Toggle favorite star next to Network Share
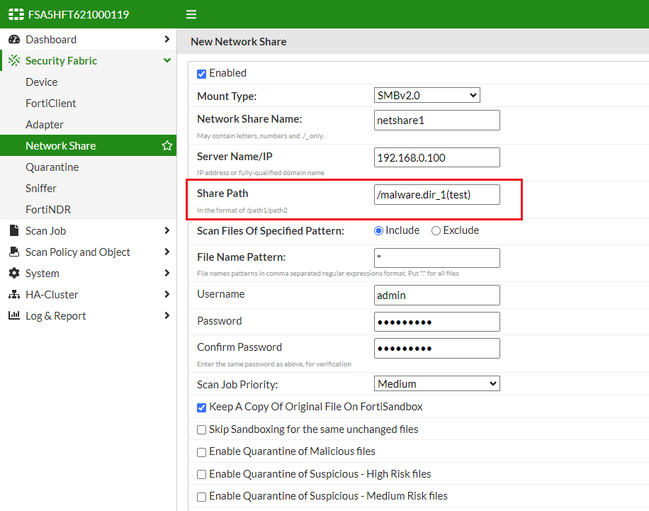 coord(167,146)
